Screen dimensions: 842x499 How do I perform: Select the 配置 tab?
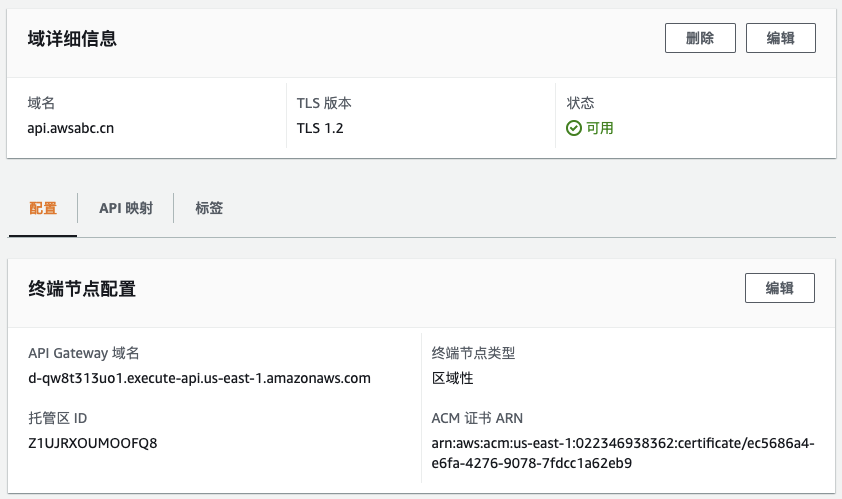click(x=43, y=209)
